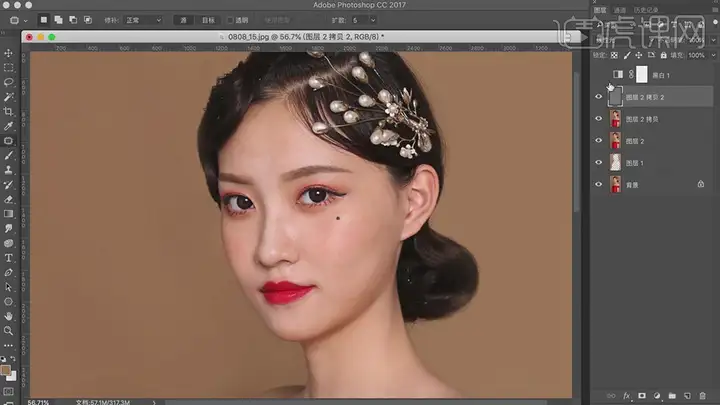Enable the 透明 checkbox

point(231,20)
